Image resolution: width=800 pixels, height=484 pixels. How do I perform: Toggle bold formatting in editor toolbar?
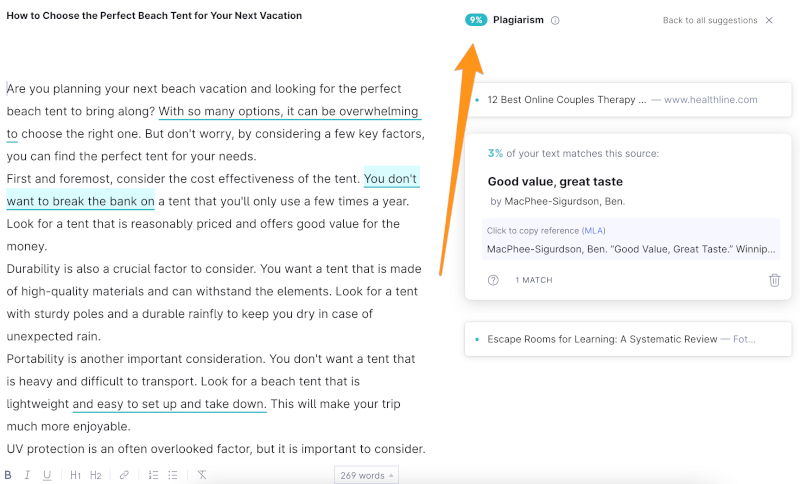click(x=8, y=475)
